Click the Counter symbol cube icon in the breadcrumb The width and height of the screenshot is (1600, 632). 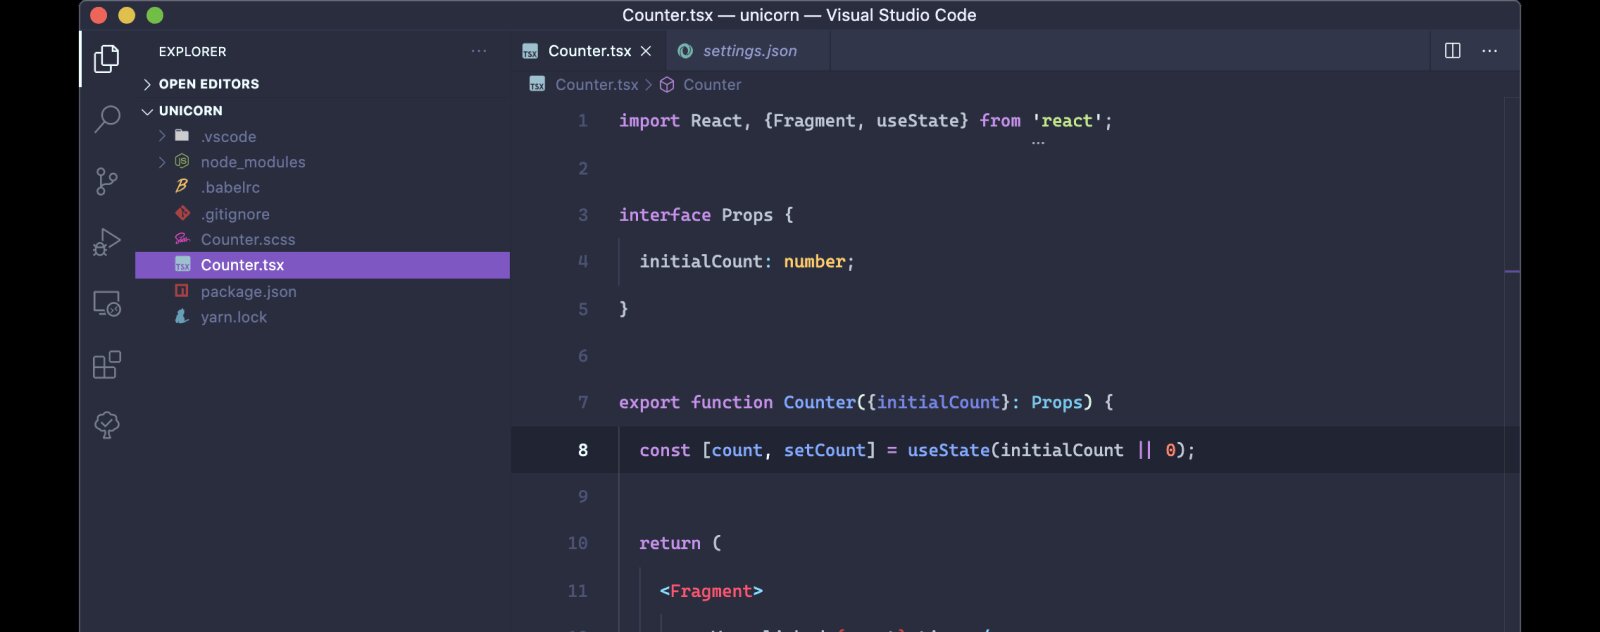(x=667, y=85)
